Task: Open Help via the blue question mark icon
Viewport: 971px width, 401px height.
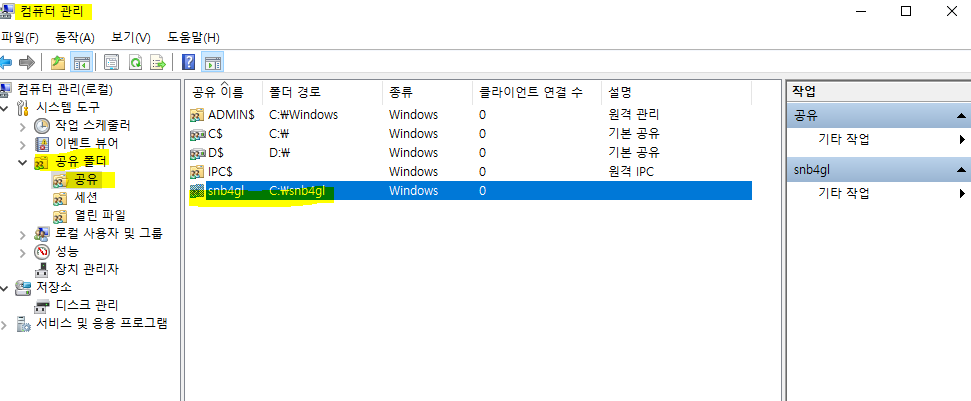Action: [189, 63]
